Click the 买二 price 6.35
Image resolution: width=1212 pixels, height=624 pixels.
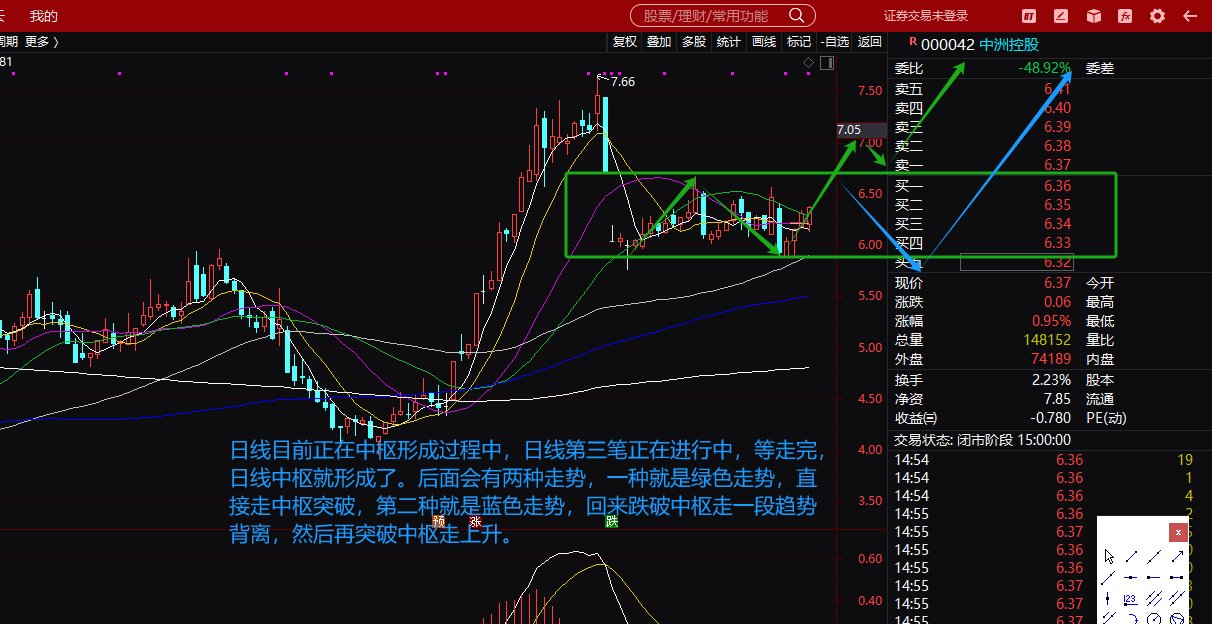point(1057,205)
